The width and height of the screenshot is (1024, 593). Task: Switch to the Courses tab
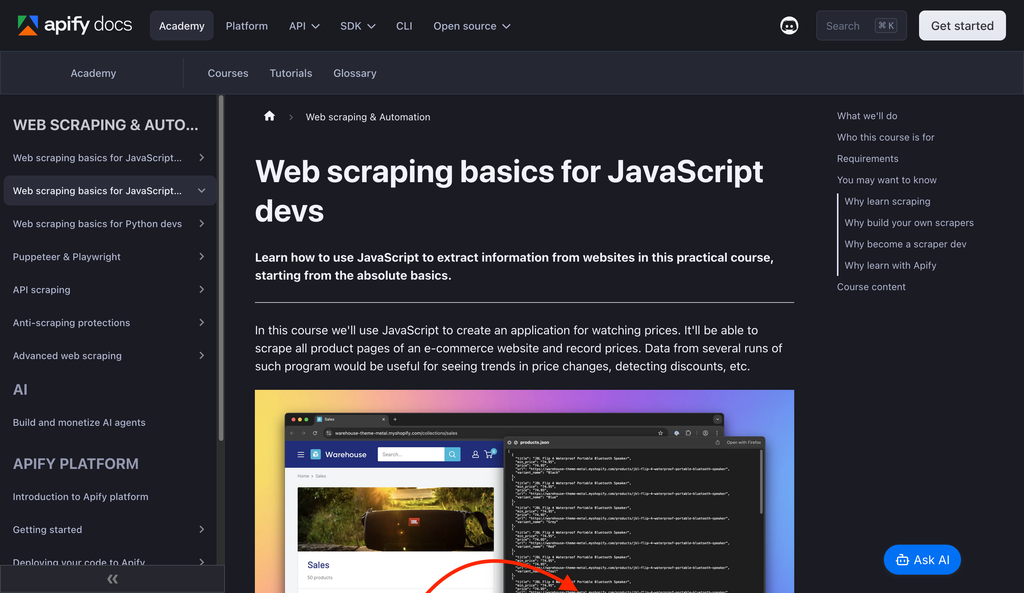click(228, 73)
